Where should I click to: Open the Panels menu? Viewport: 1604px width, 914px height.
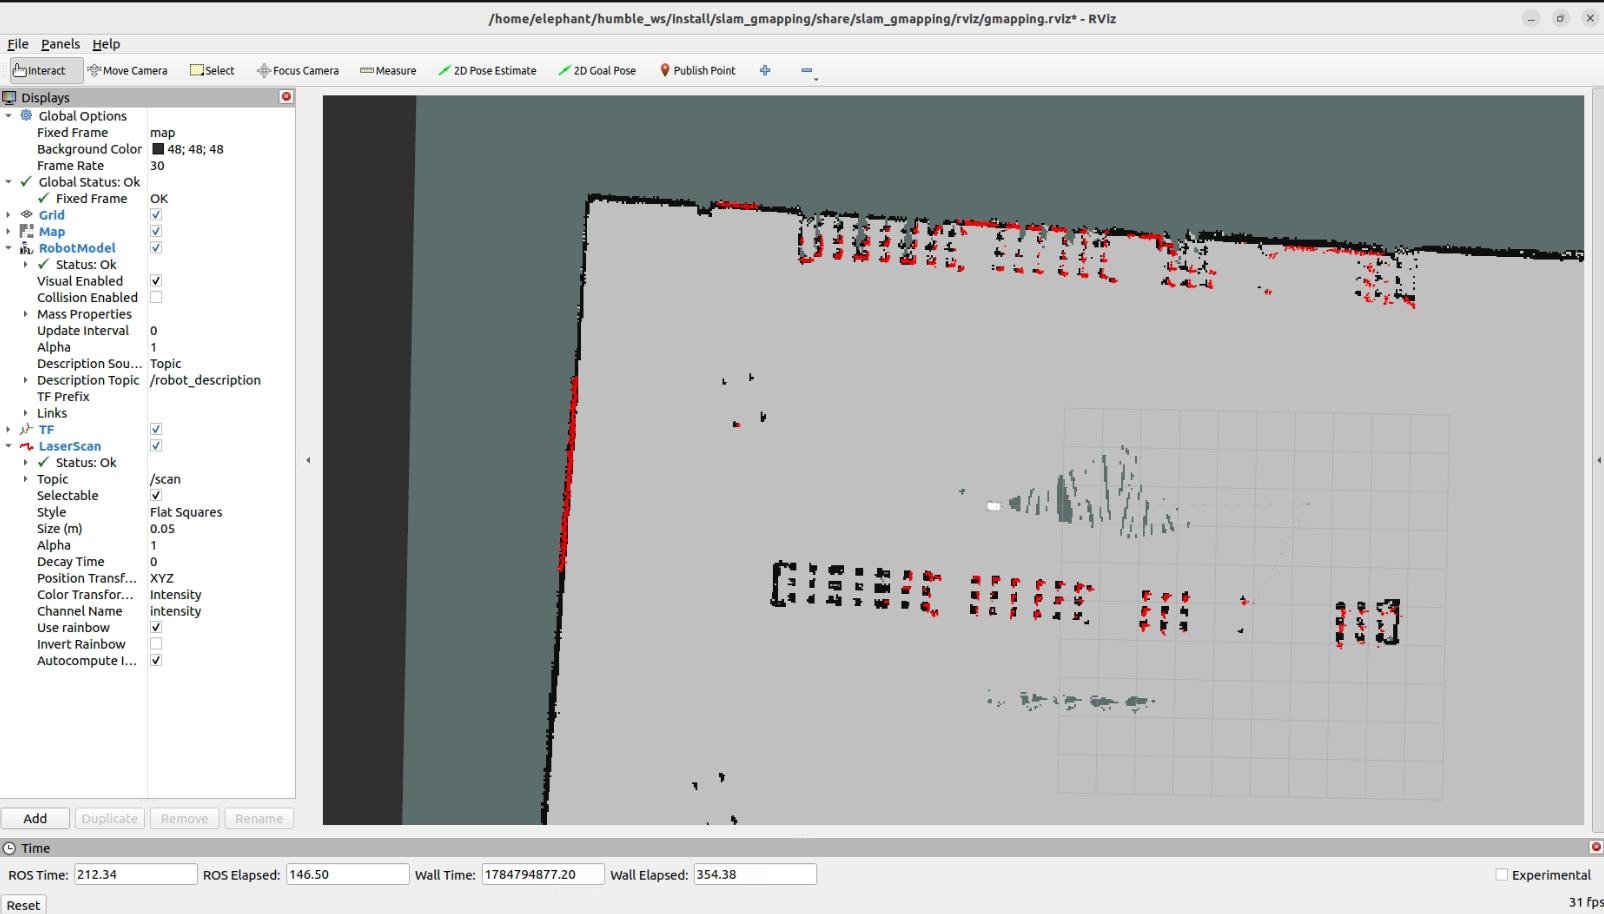click(x=60, y=44)
